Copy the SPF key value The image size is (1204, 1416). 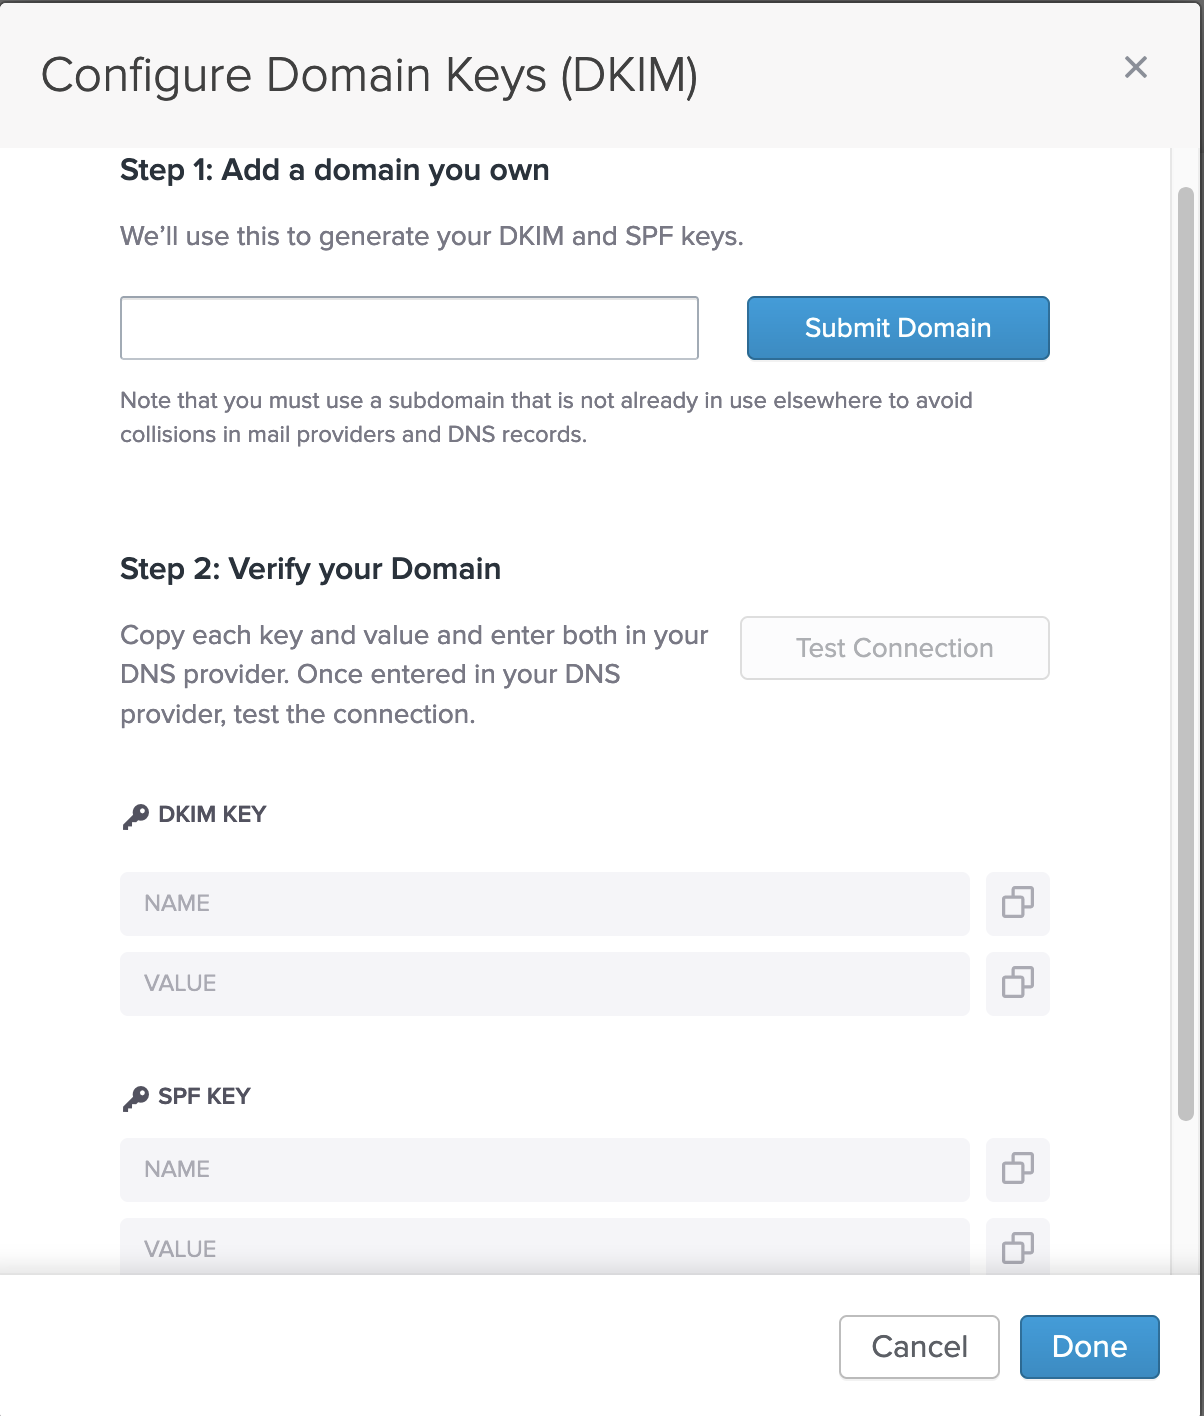pyautogui.click(x=1017, y=1248)
